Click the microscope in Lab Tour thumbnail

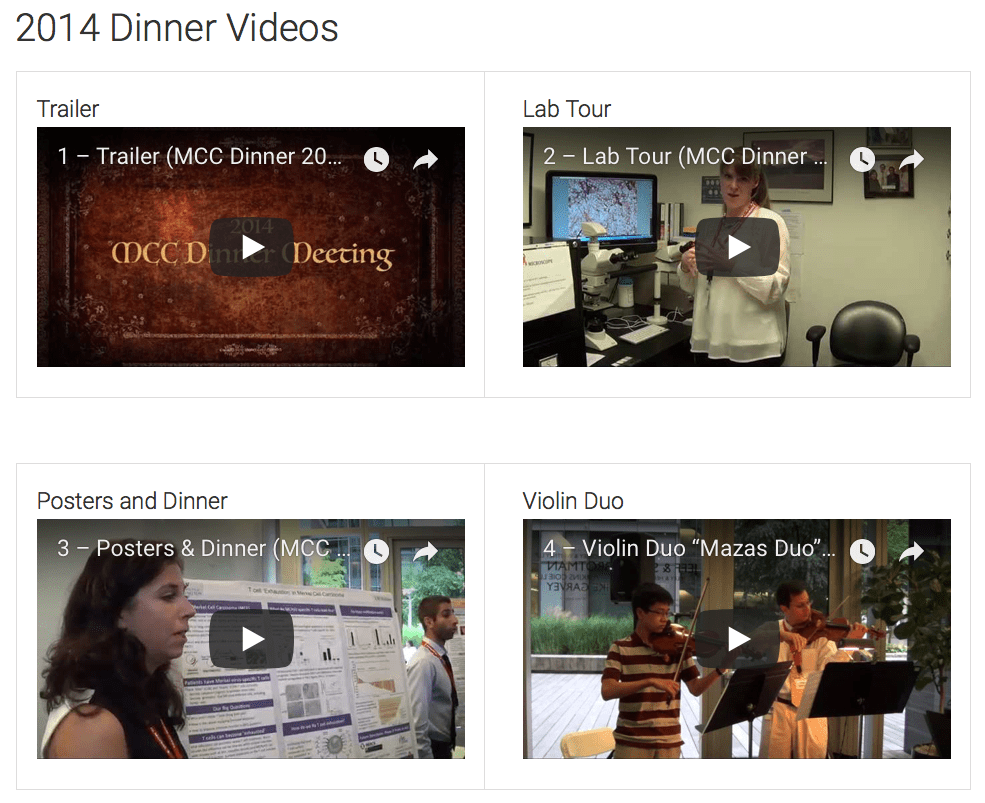(603, 276)
